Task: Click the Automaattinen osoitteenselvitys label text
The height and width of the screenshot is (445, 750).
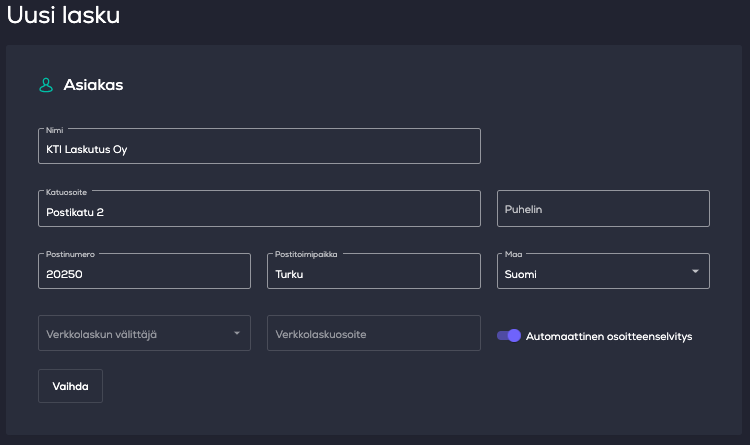Action: (609, 336)
